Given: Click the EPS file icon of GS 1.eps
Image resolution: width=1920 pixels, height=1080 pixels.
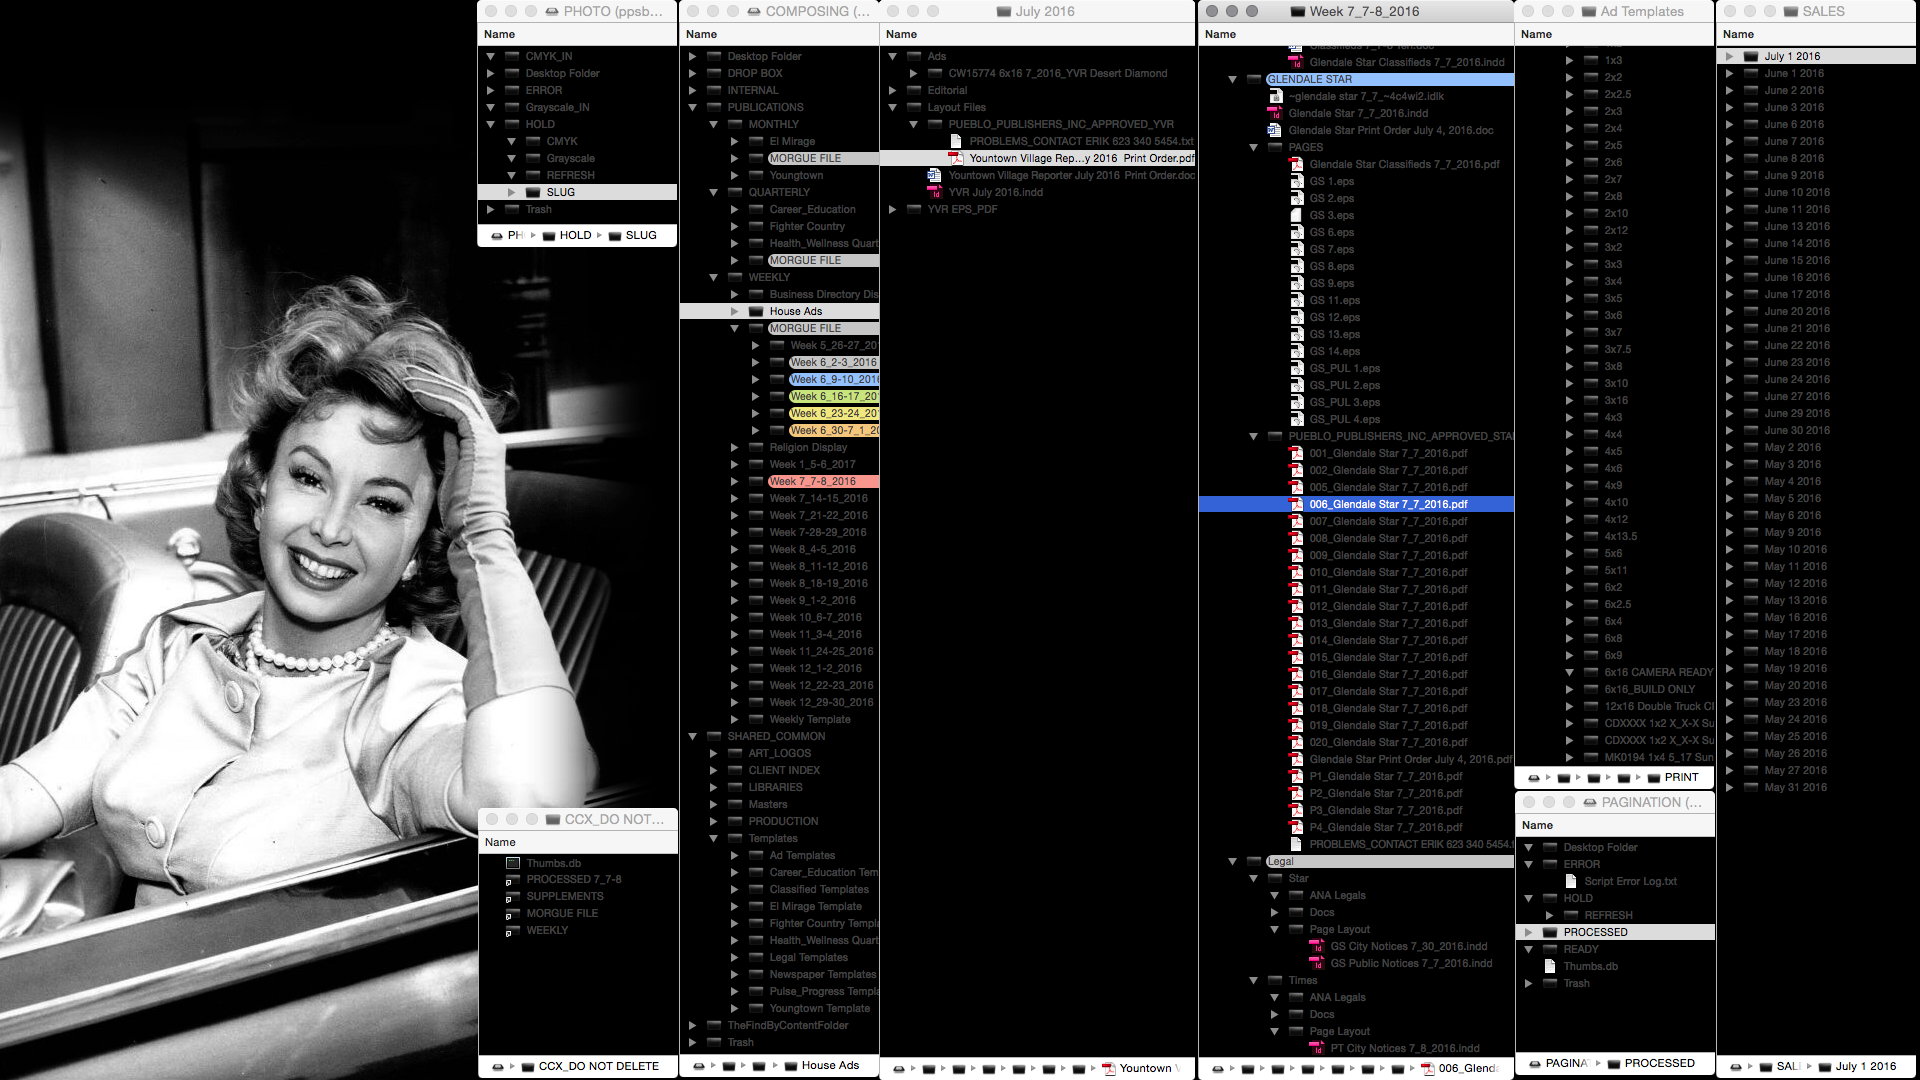Looking at the screenshot, I should coord(1296,182).
